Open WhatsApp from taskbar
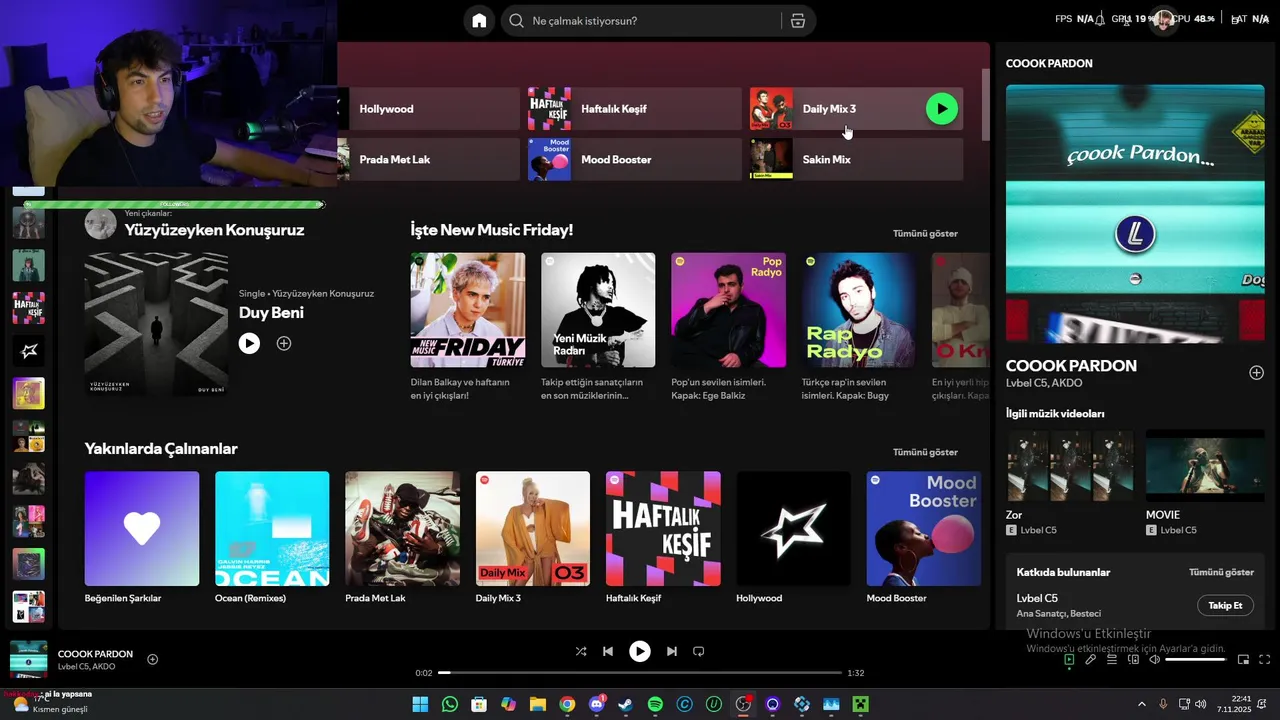This screenshot has height=720, width=1280. point(449,704)
